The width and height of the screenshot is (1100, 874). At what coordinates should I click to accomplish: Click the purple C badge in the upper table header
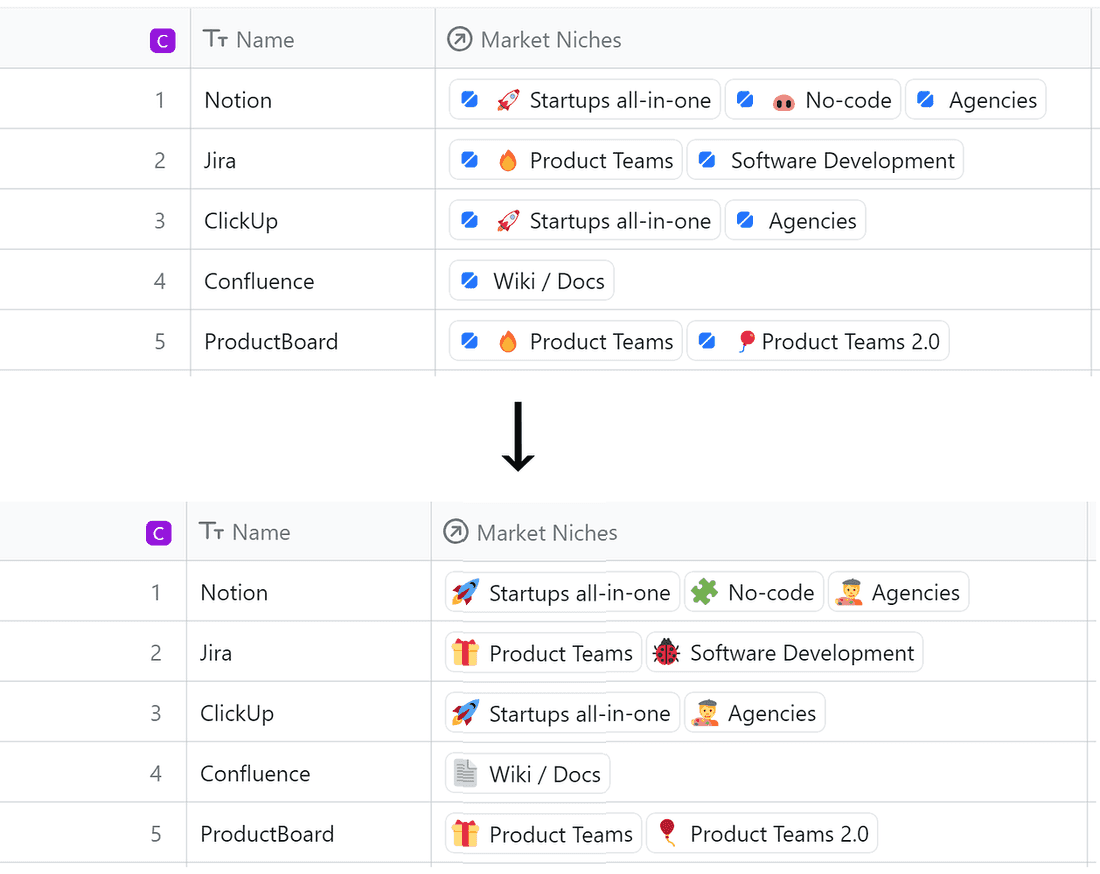tap(162, 41)
